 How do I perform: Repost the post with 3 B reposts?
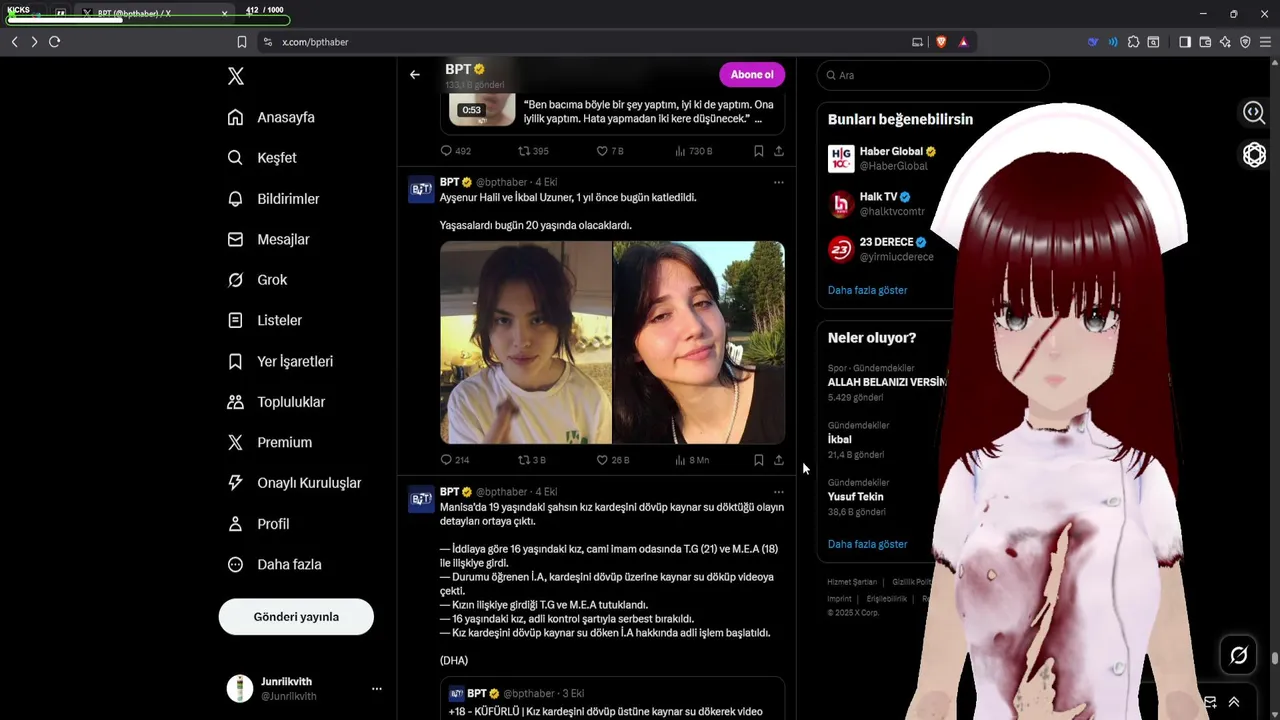tap(531, 460)
